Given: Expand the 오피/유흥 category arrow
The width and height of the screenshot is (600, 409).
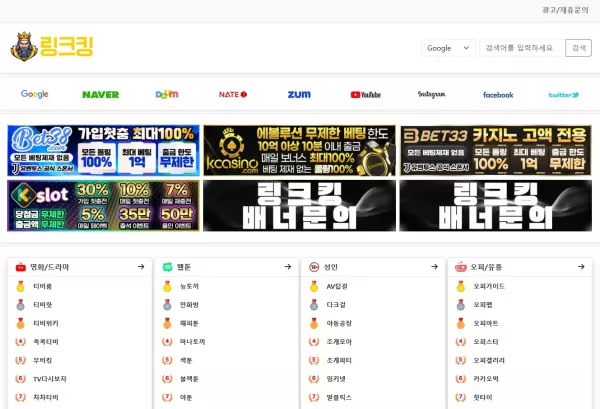Looking at the screenshot, I should click(581, 267).
